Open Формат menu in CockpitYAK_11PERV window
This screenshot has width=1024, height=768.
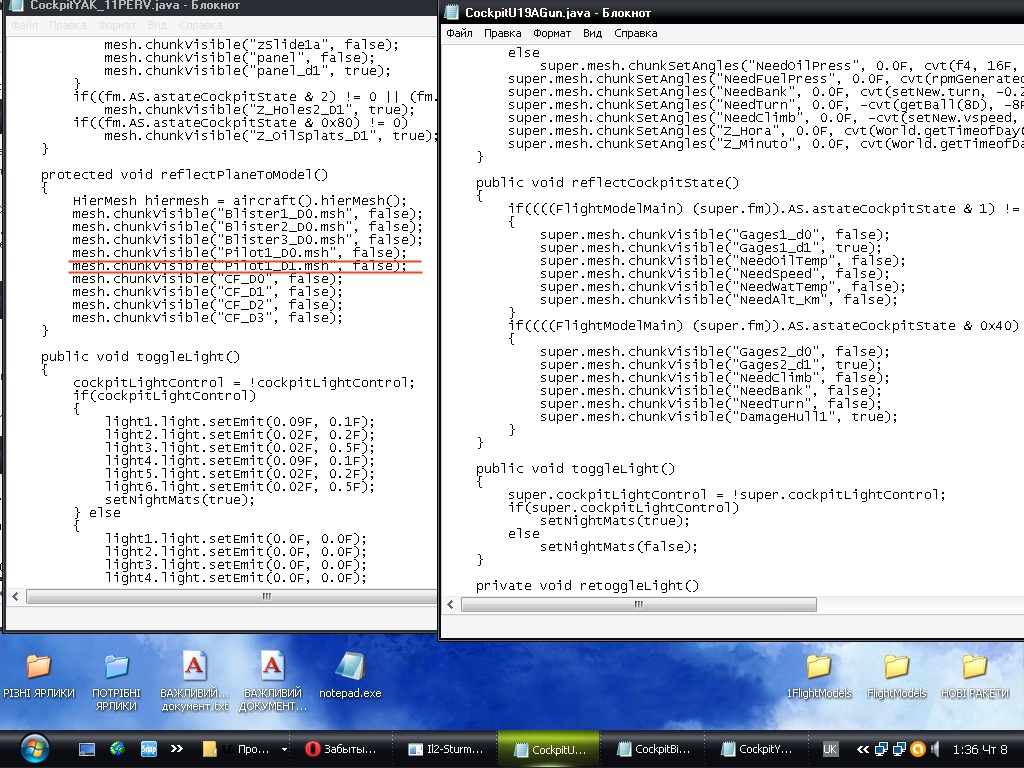pyautogui.click(x=117, y=25)
